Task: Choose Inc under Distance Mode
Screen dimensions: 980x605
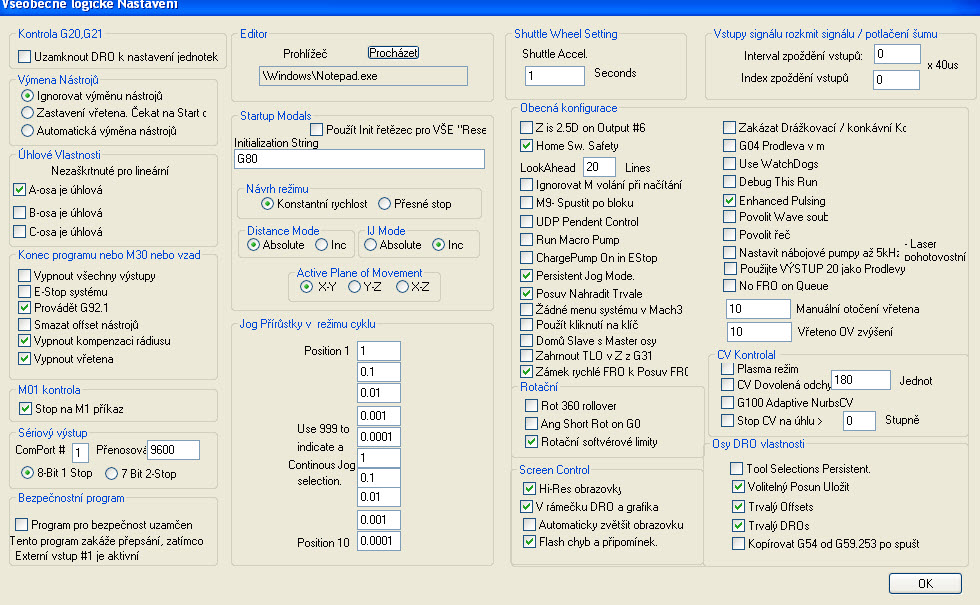Action: [x=322, y=245]
